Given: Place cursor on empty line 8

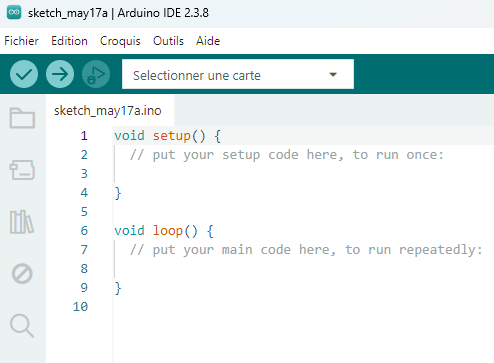Looking at the screenshot, I should tap(303, 269).
